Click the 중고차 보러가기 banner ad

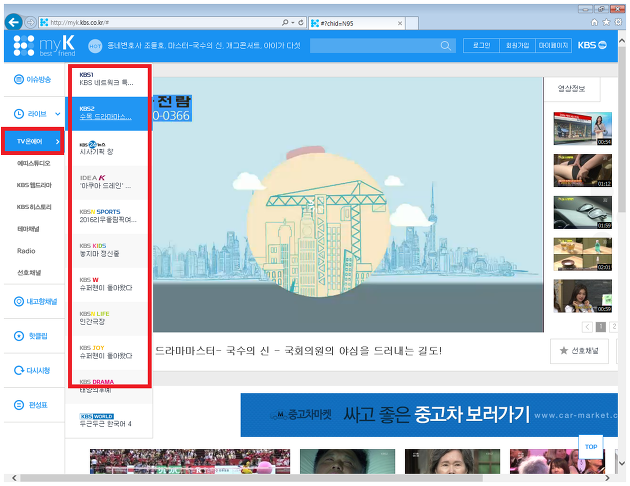coord(429,415)
